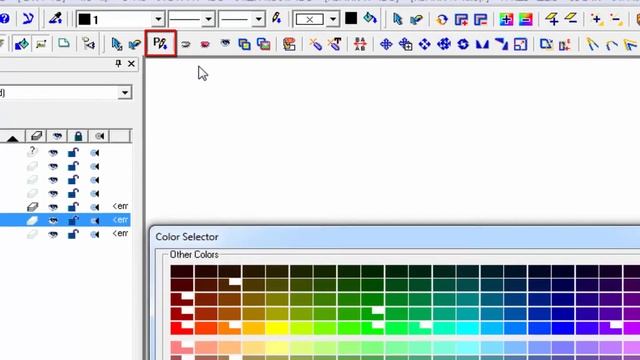This screenshot has width=640, height=360.
Task: Open the first line style dropdown
Action: [208, 19]
